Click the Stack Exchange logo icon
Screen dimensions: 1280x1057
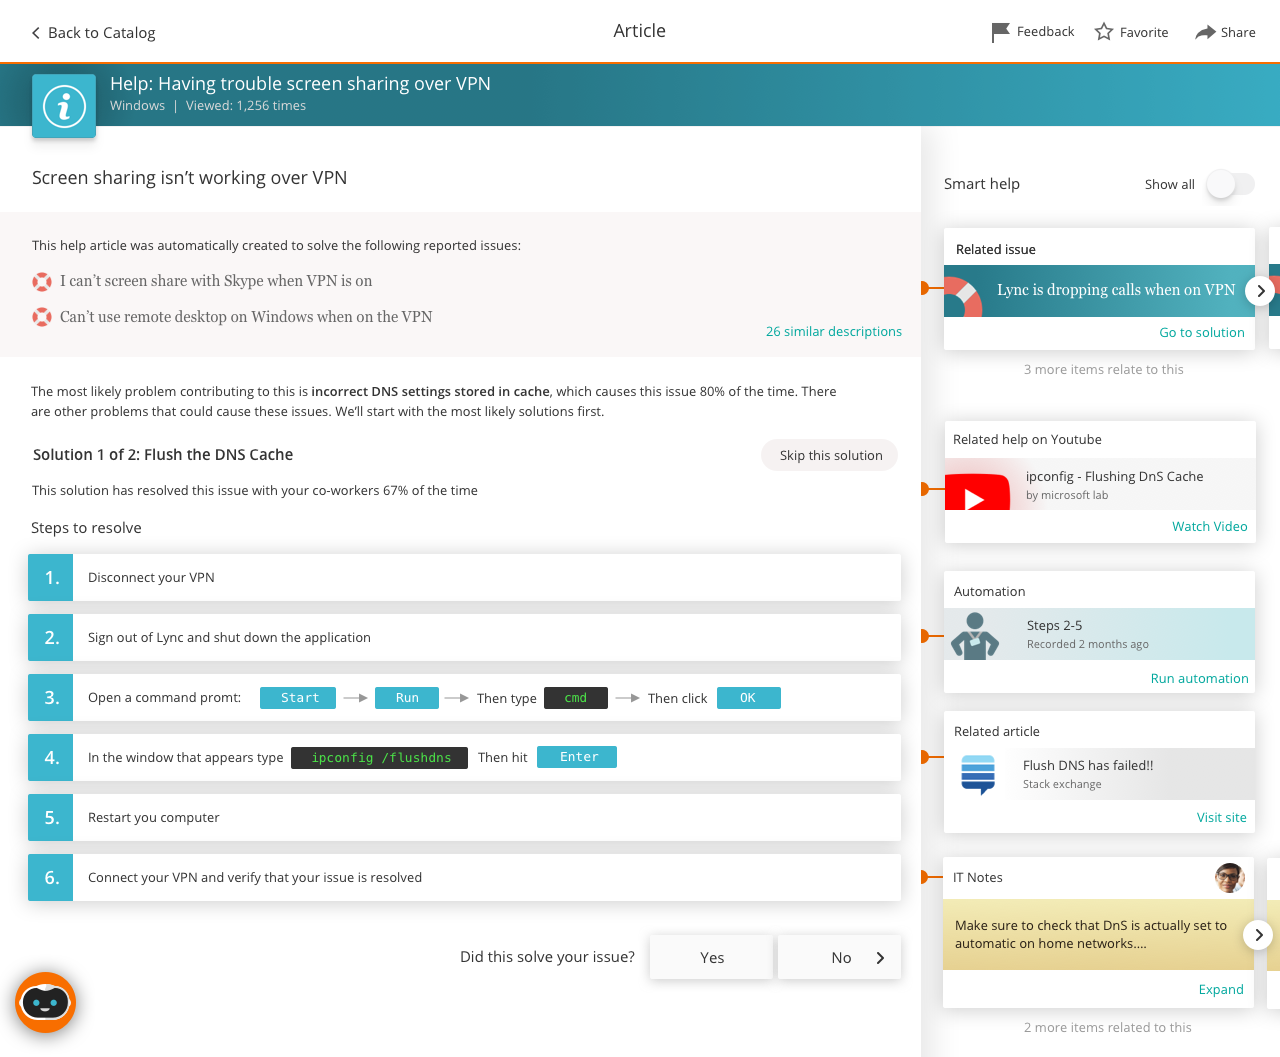[x=978, y=774]
